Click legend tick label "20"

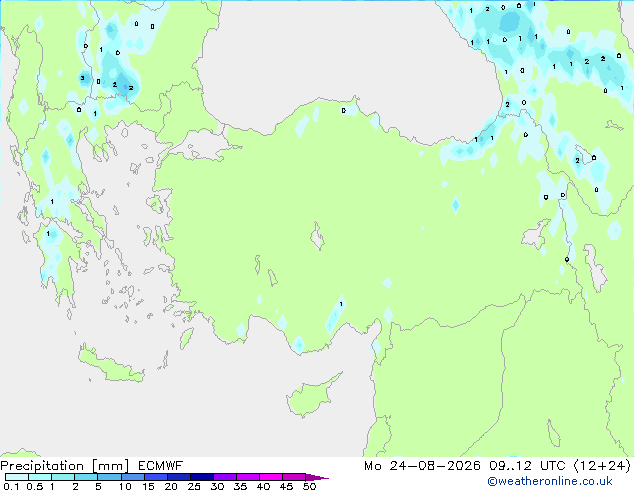[x=171, y=486]
